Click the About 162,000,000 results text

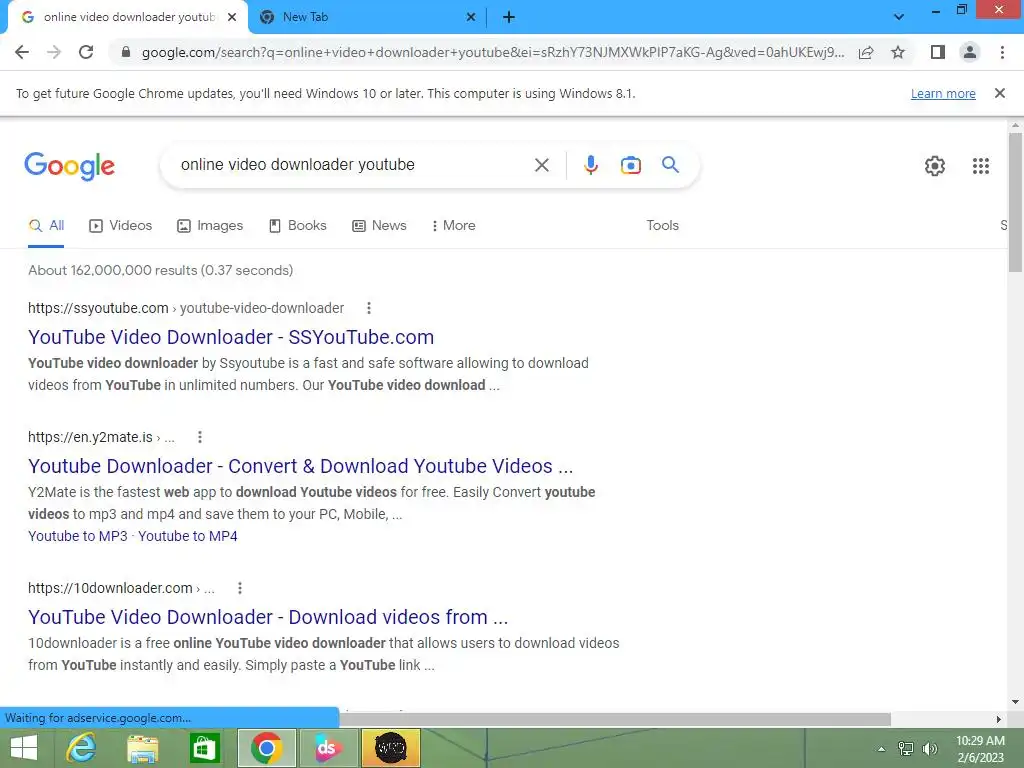pyautogui.click(x=161, y=270)
